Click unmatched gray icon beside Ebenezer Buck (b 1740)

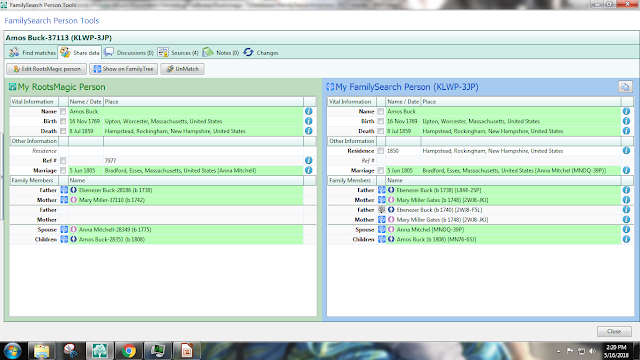pos(382,209)
